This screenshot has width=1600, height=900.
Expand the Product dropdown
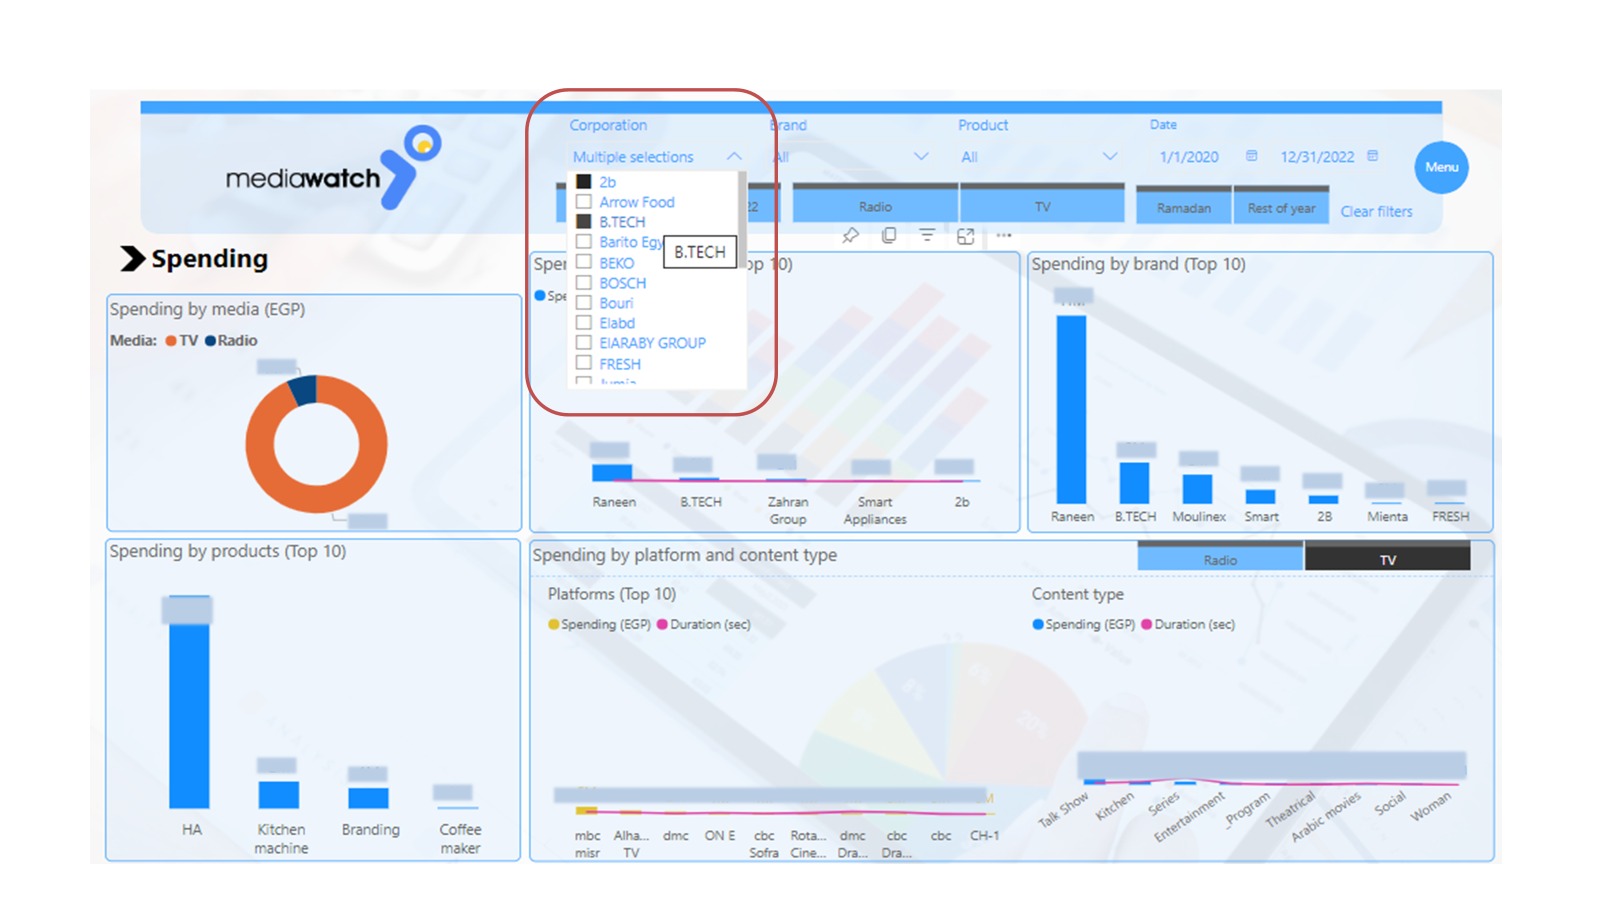(x=1109, y=157)
